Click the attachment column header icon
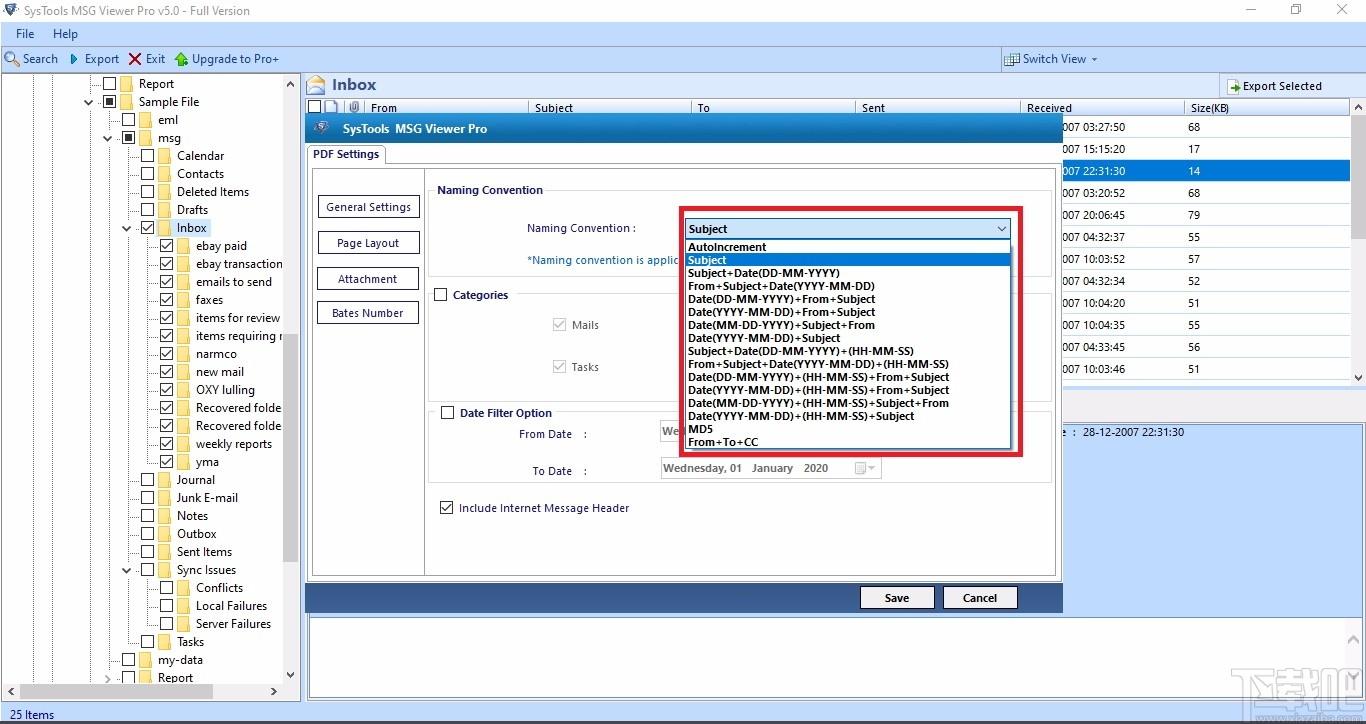The height and width of the screenshot is (724, 1366). 354,108
